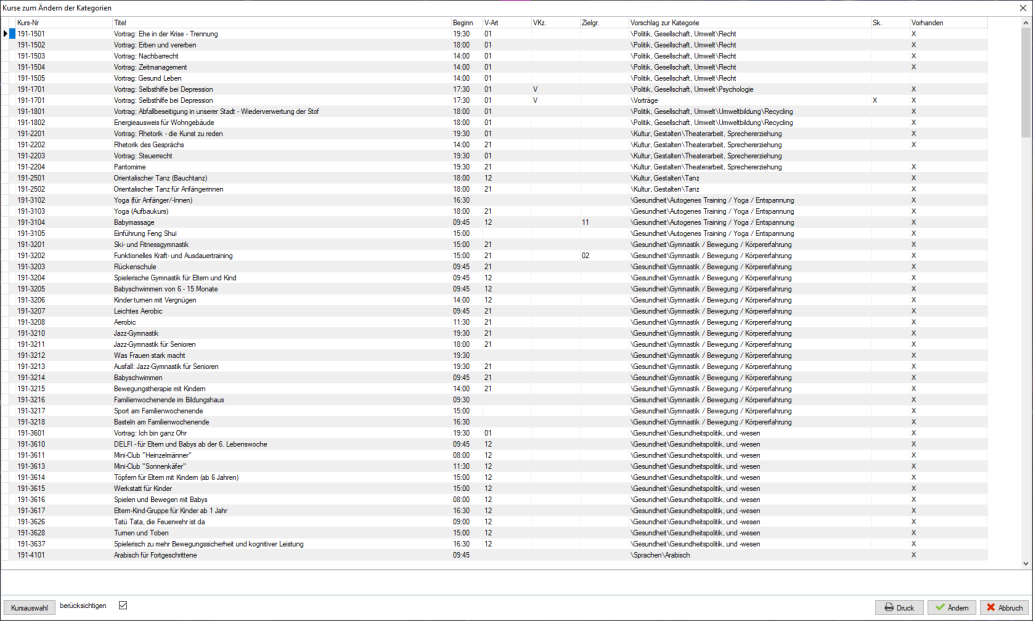1033x621 pixels.
Task: Select course number 191-1501
Action: [x=31, y=34]
